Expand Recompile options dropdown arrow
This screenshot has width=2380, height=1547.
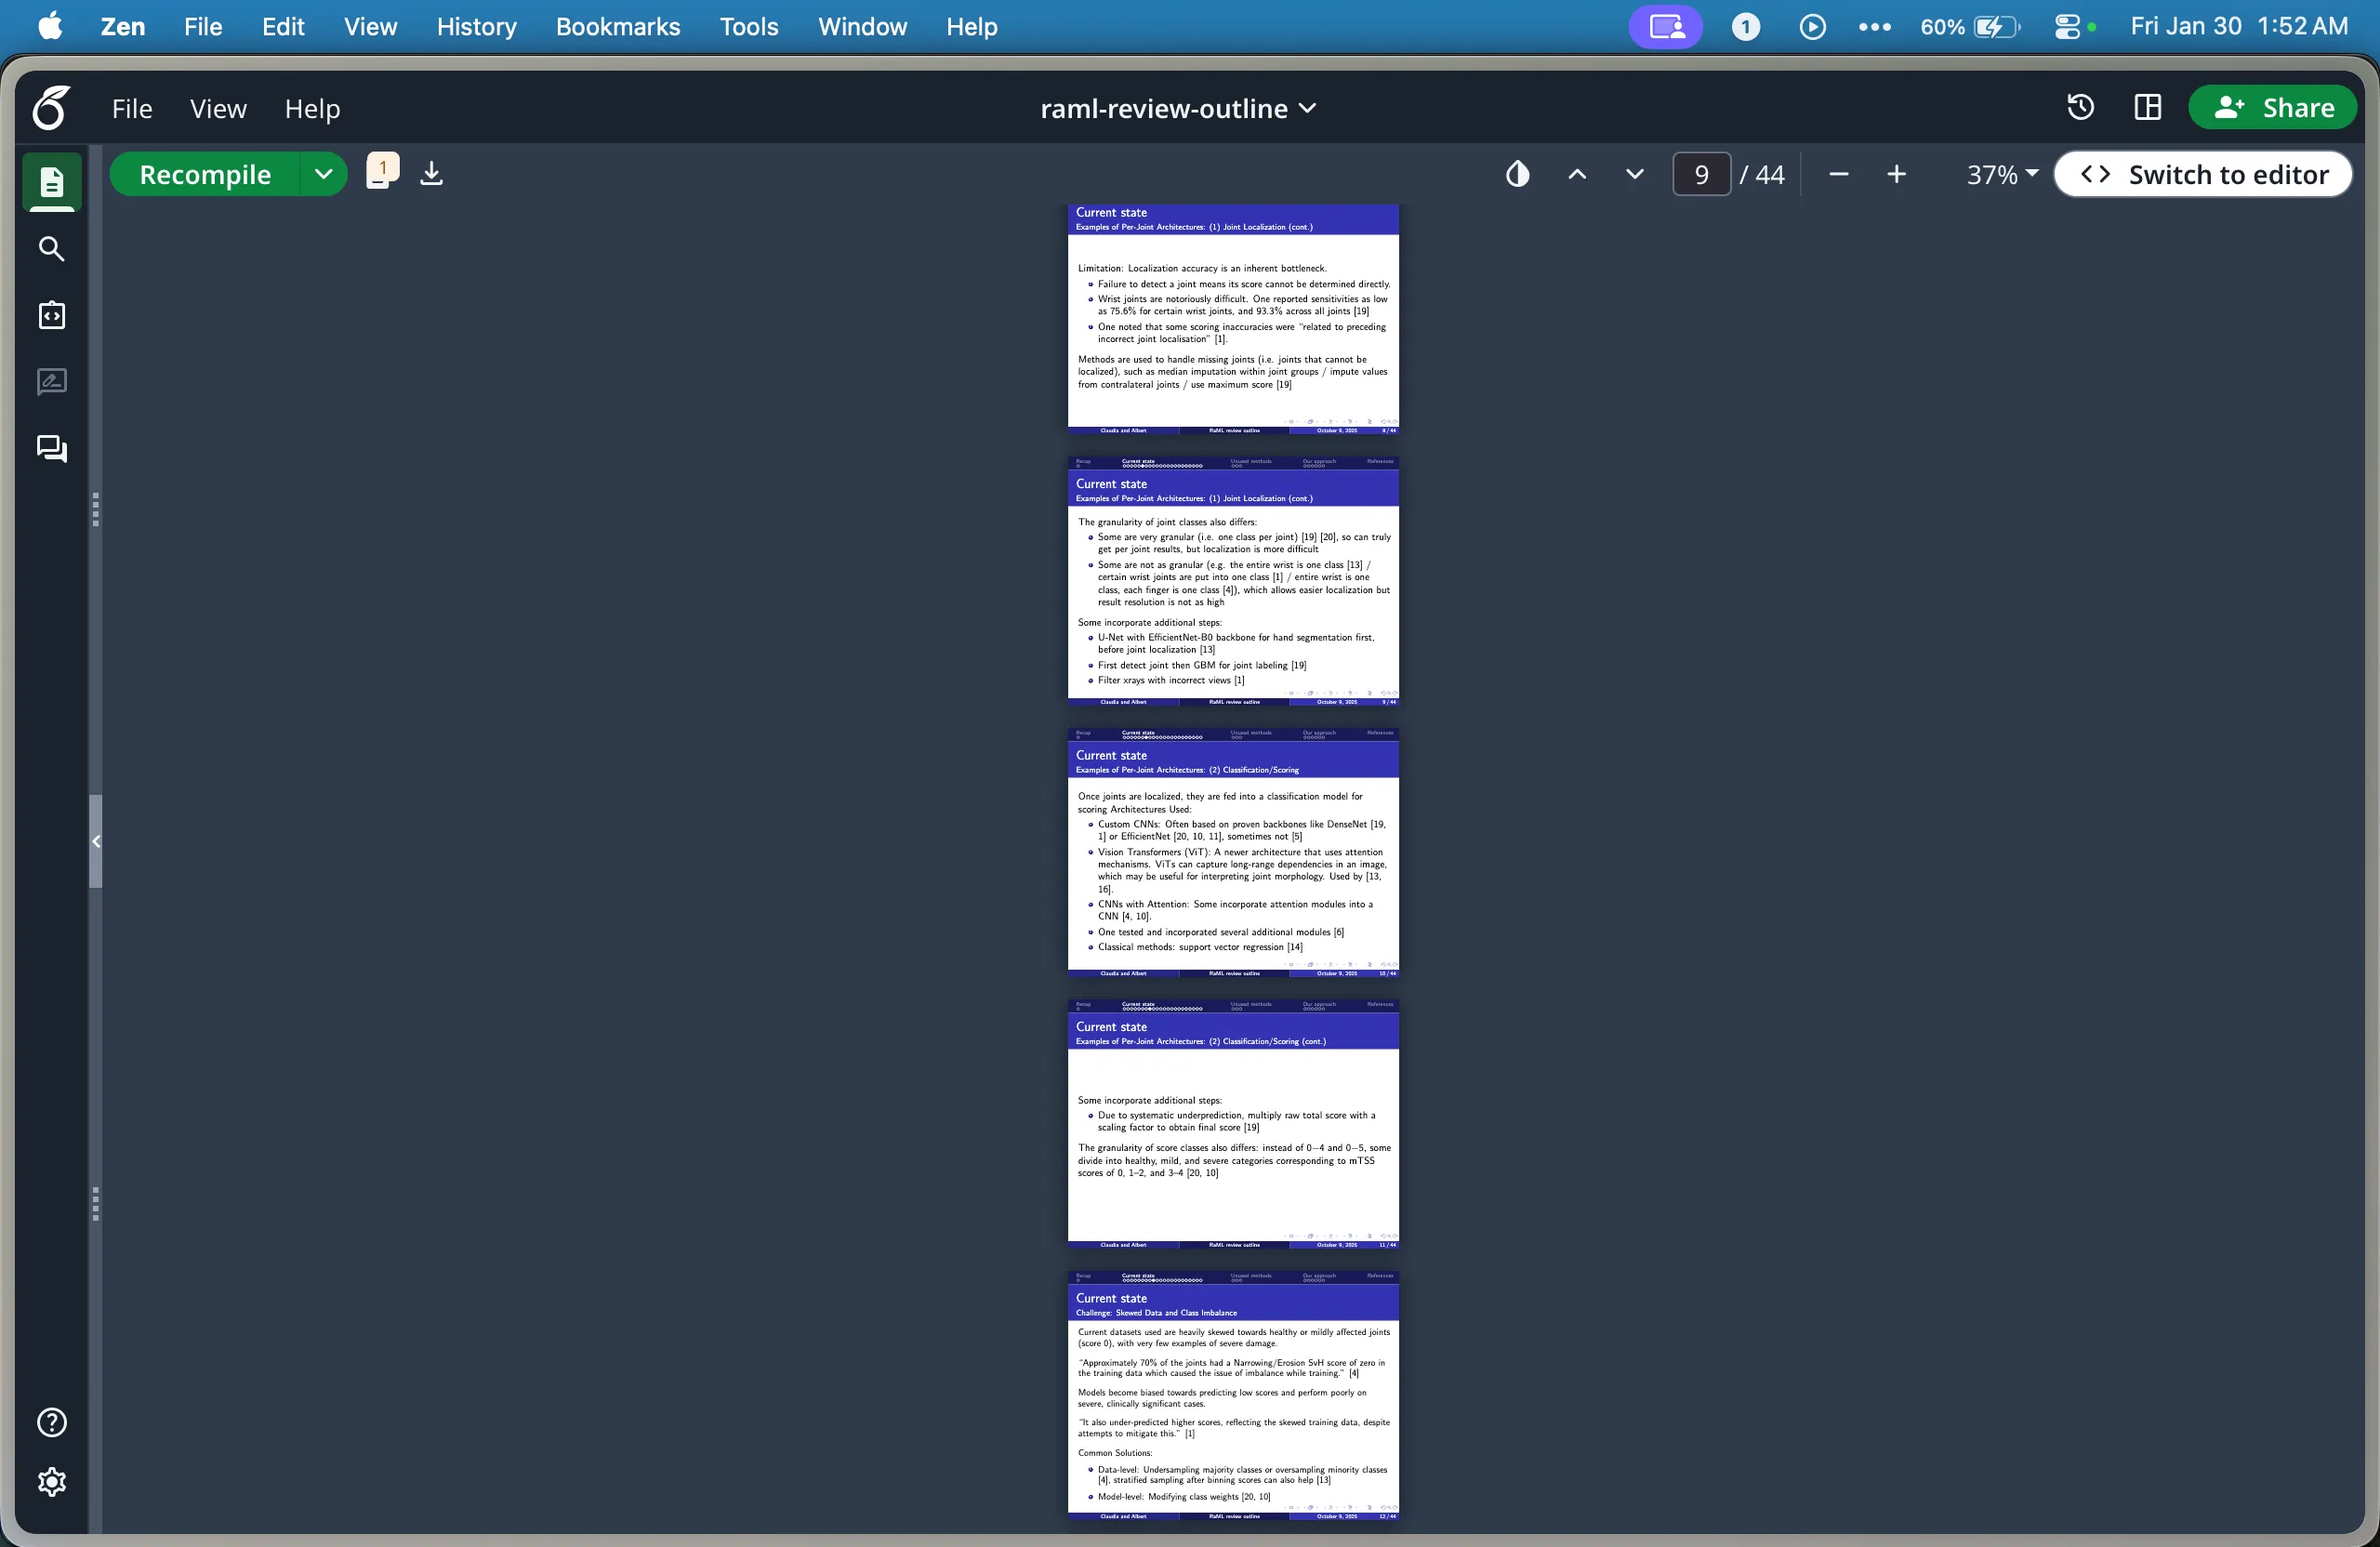point(323,174)
